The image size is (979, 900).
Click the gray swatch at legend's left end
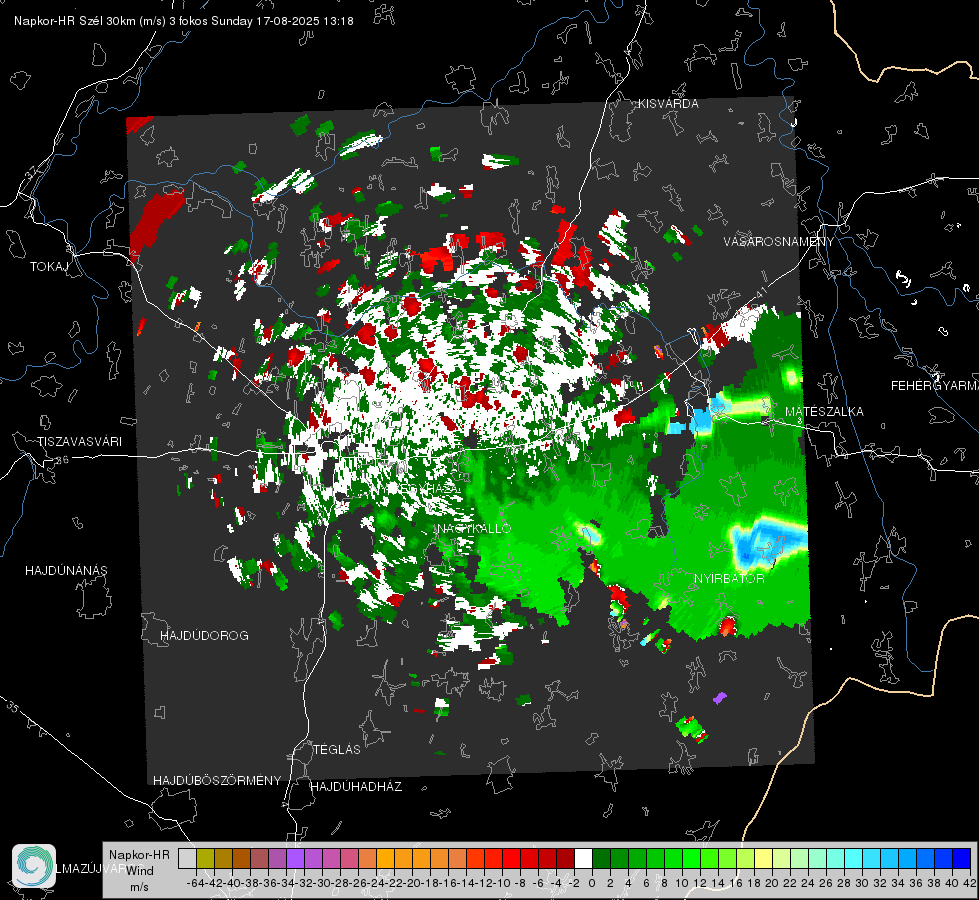click(187, 858)
